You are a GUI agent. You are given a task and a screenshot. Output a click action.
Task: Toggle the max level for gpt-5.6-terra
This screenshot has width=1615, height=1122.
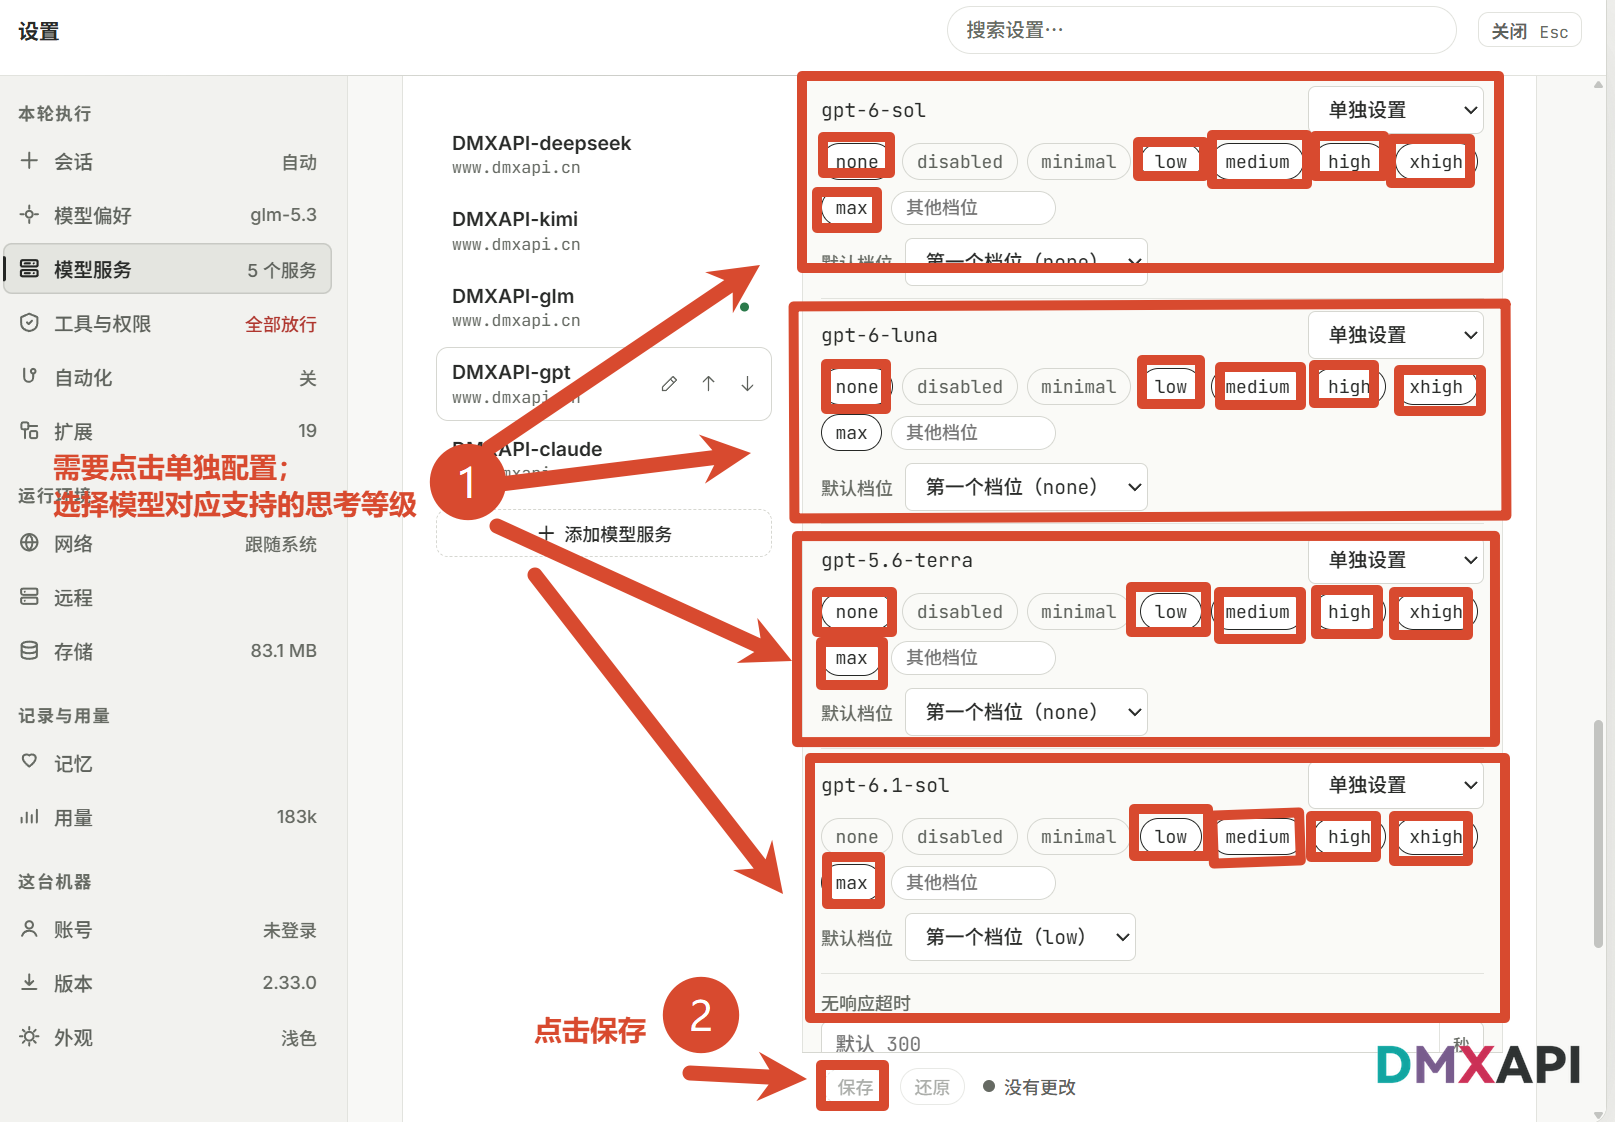851,658
